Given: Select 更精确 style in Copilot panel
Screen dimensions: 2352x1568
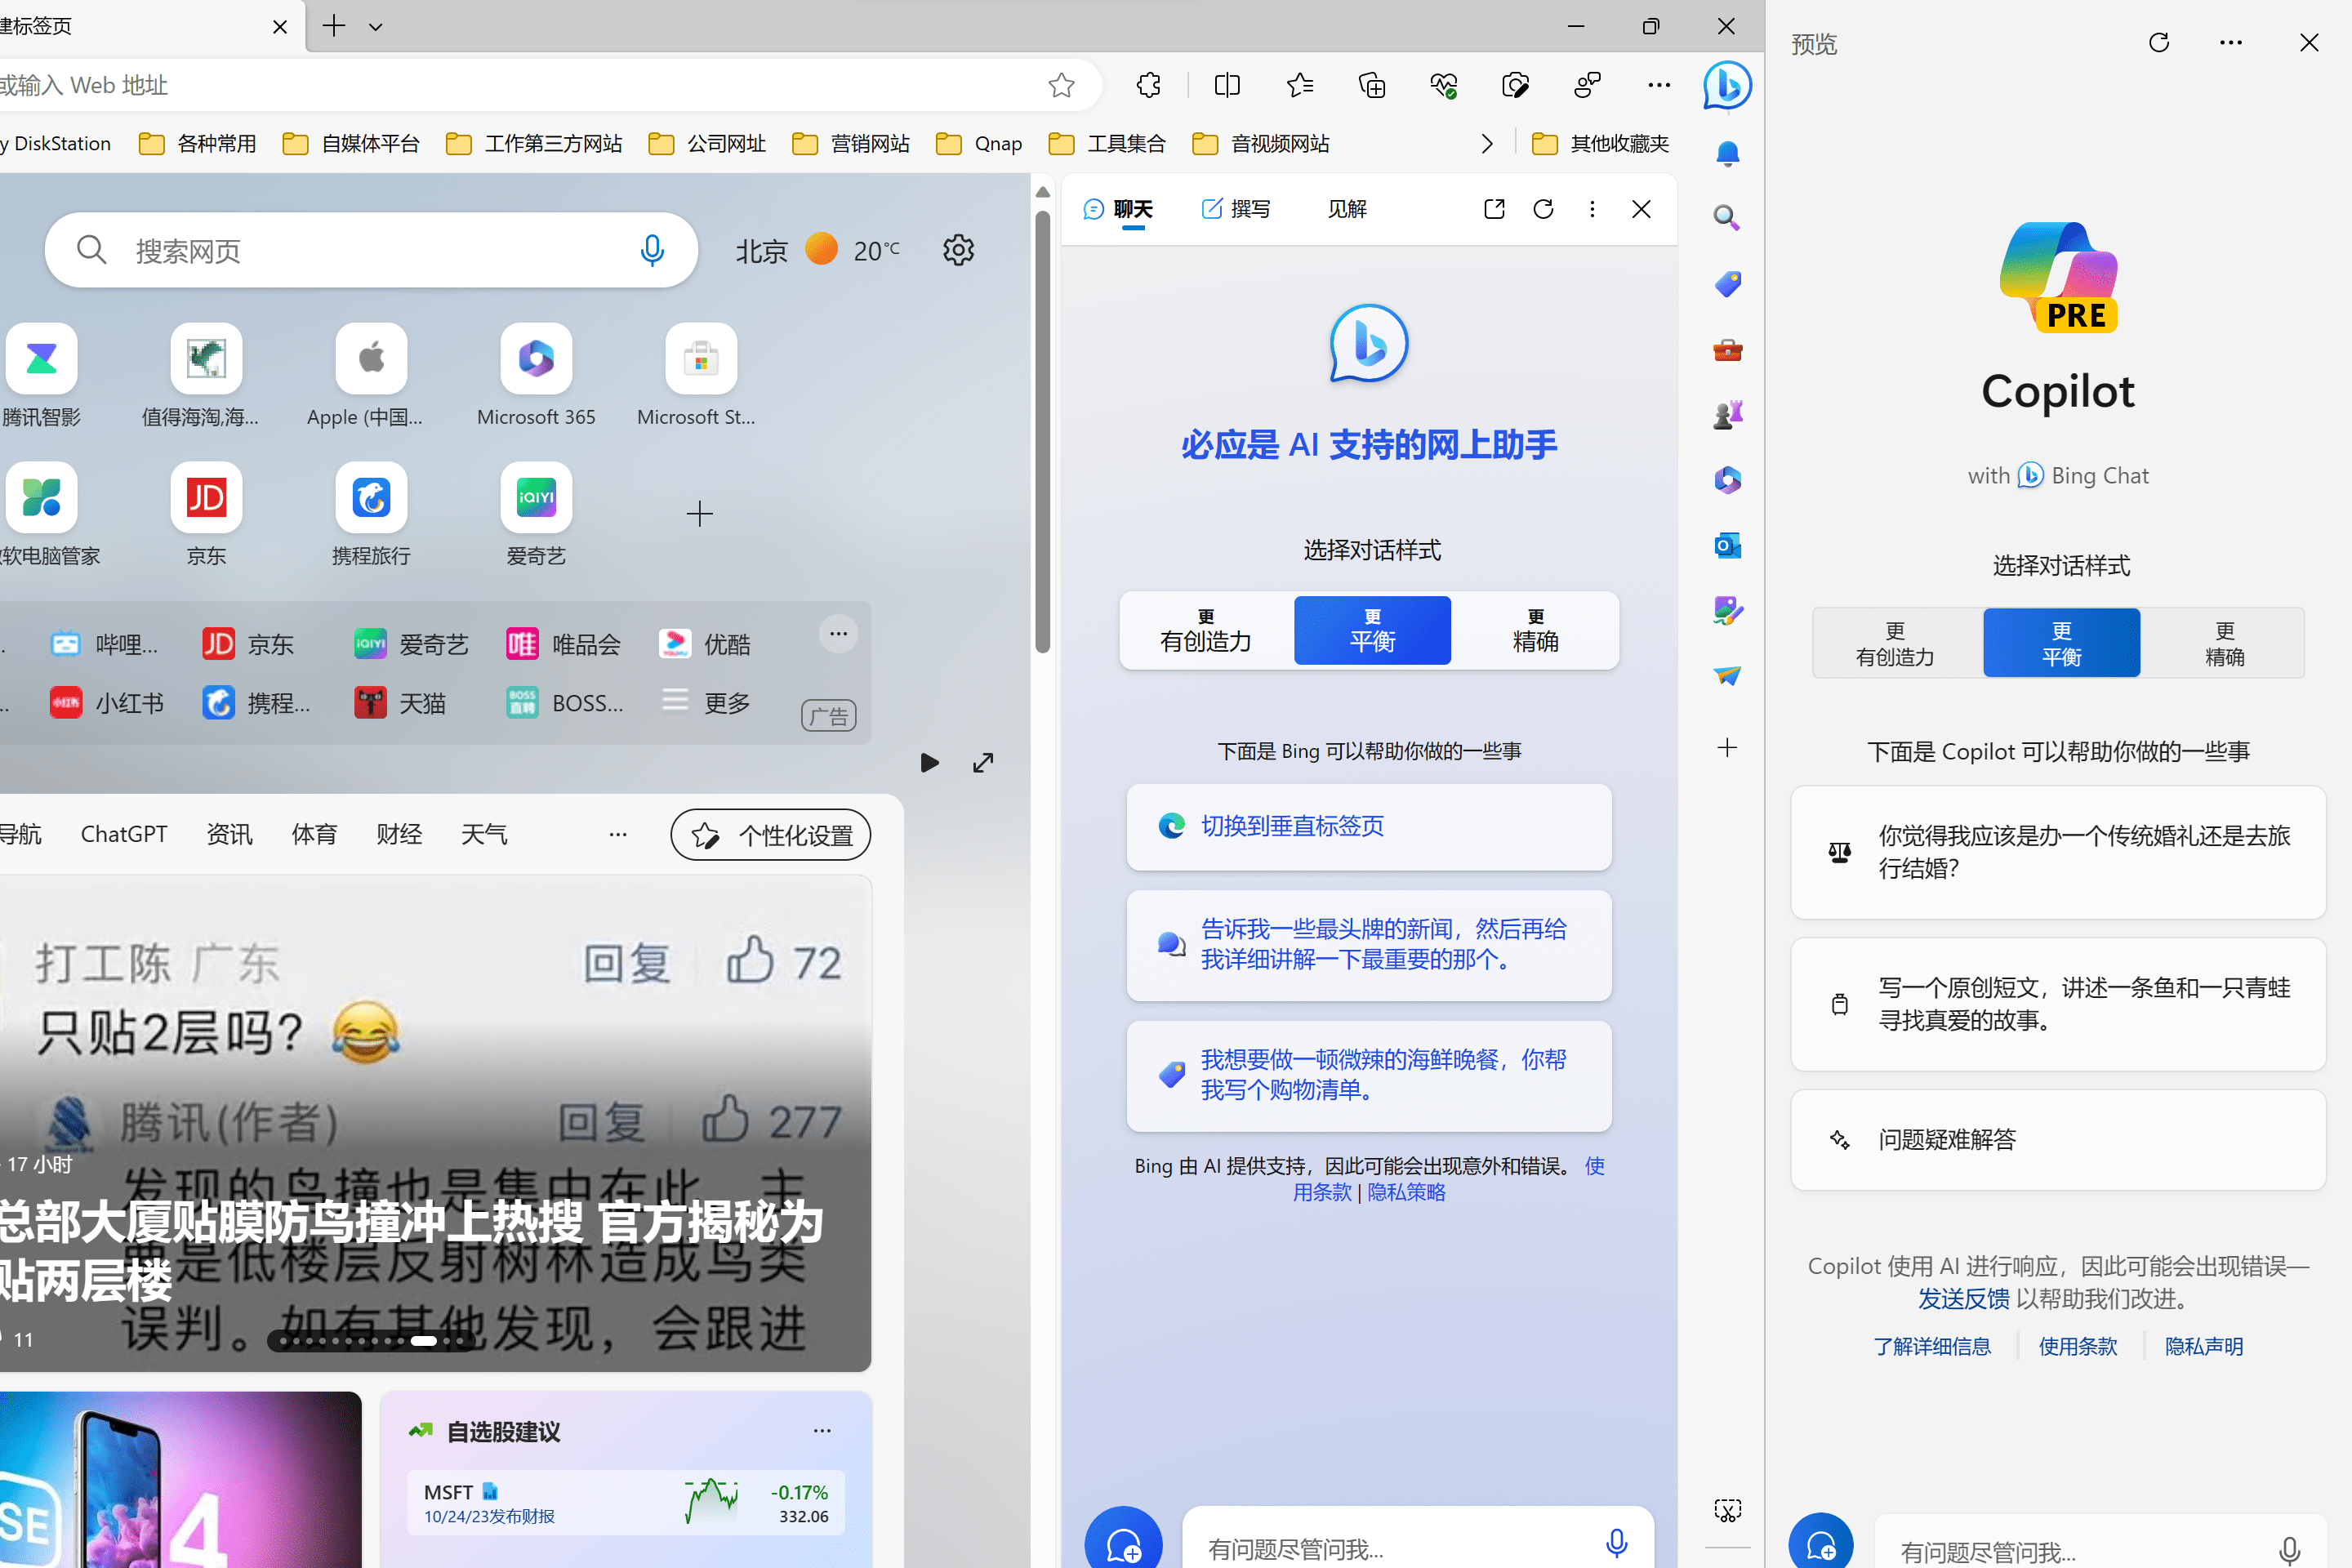Looking at the screenshot, I should tap(2224, 643).
